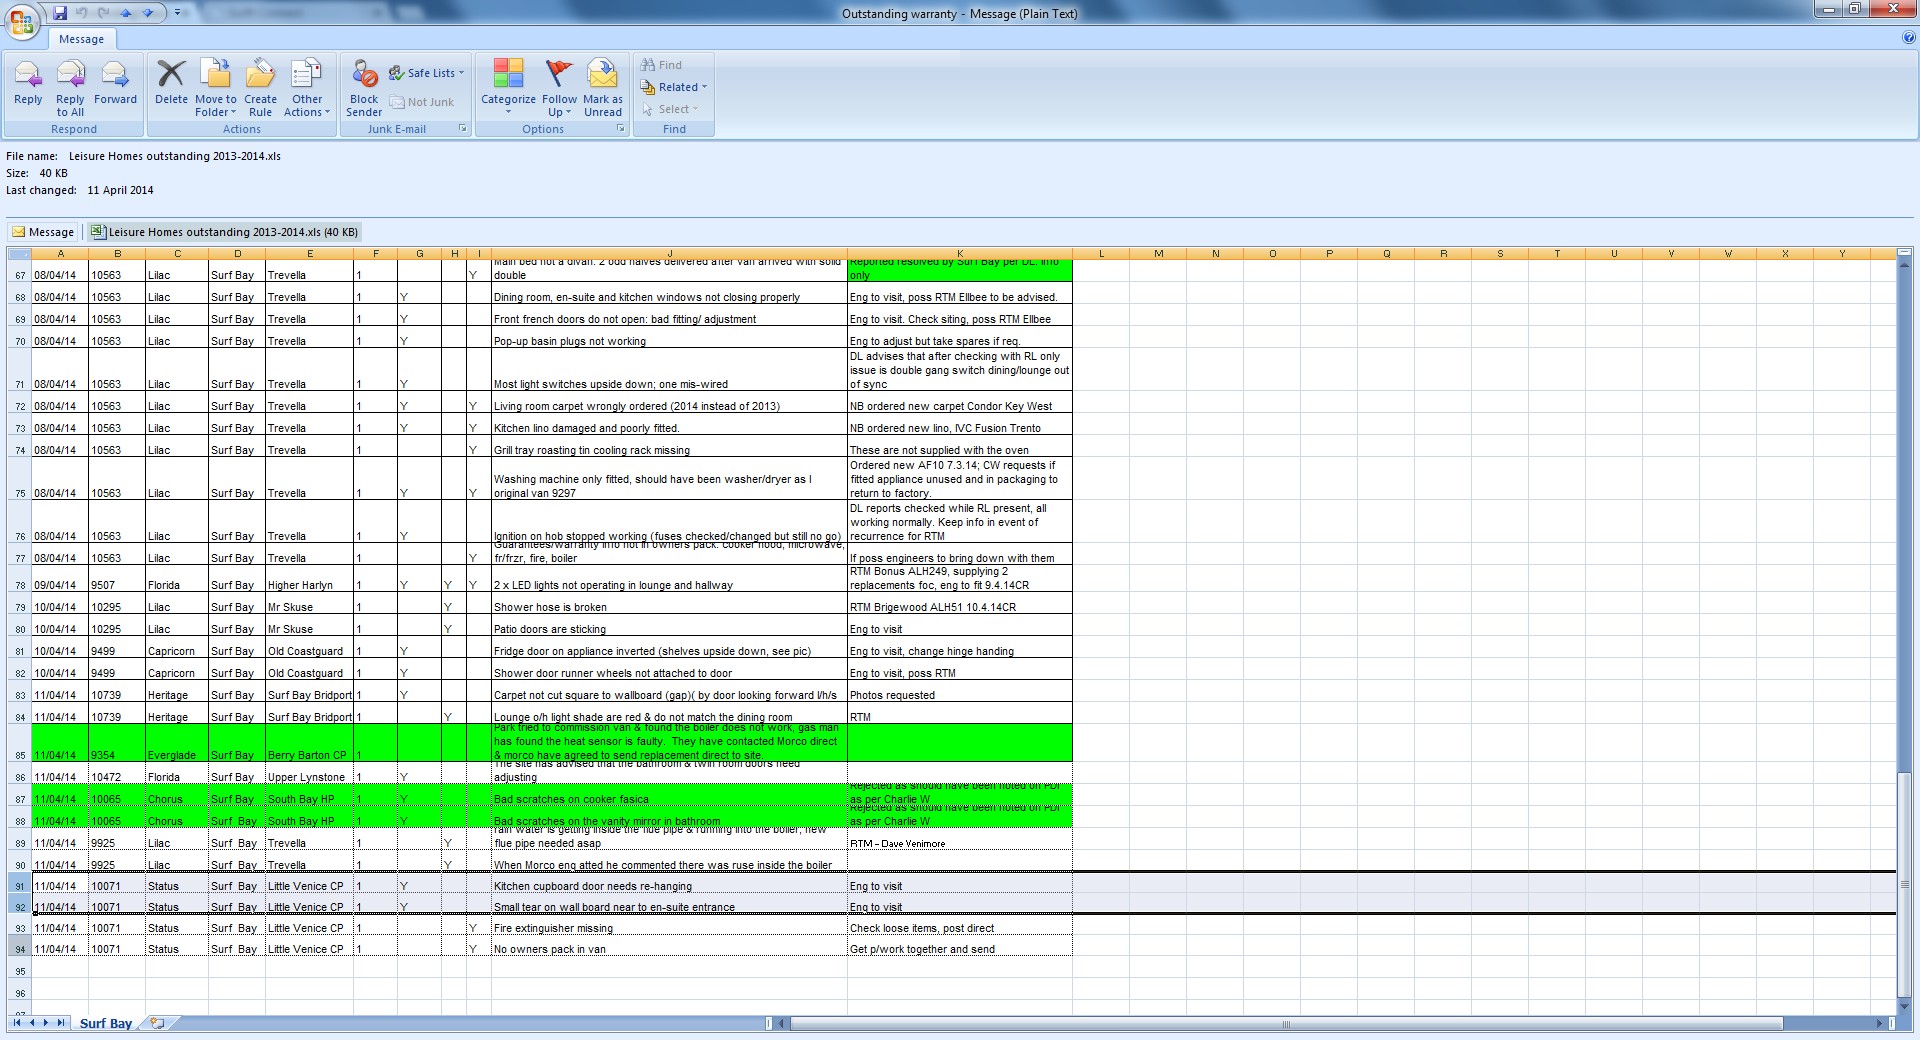Select the Surf Bay sheet tab
This screenshot has width=1920, height=1040.
point(105,1023)
